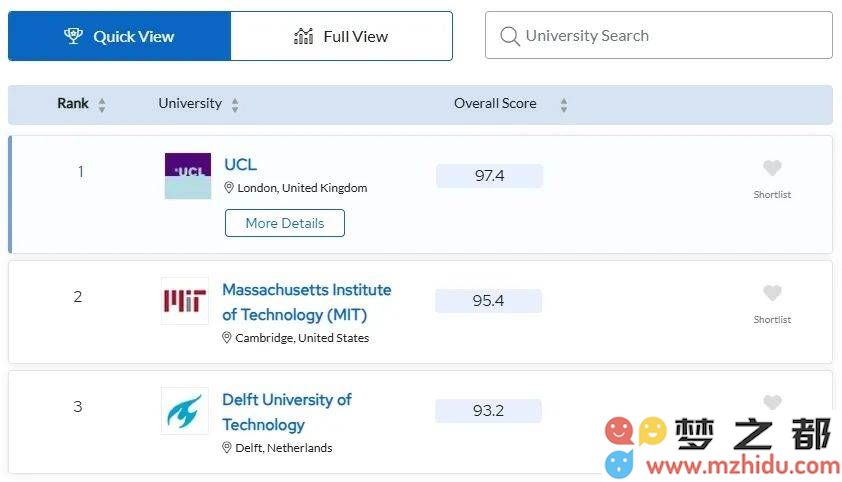Click the University Search input field
Viewport: 842px width, 482px height.
point(659,35)
